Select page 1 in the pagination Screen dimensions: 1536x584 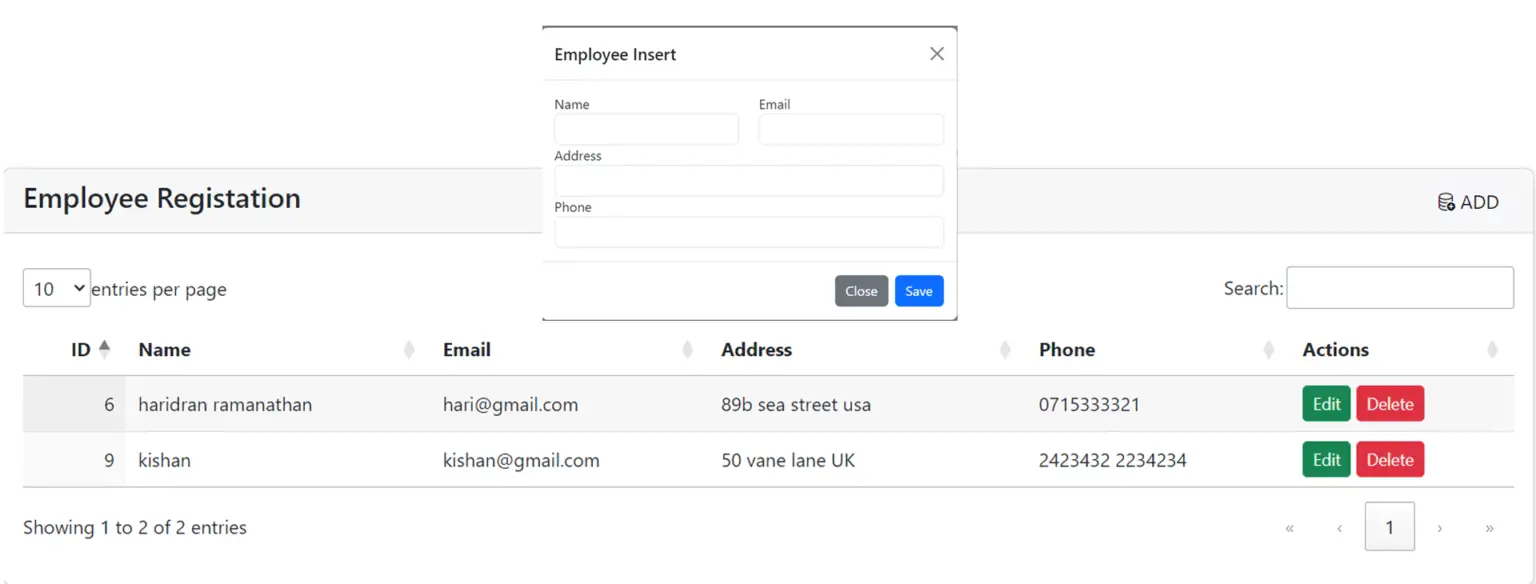1389,527
